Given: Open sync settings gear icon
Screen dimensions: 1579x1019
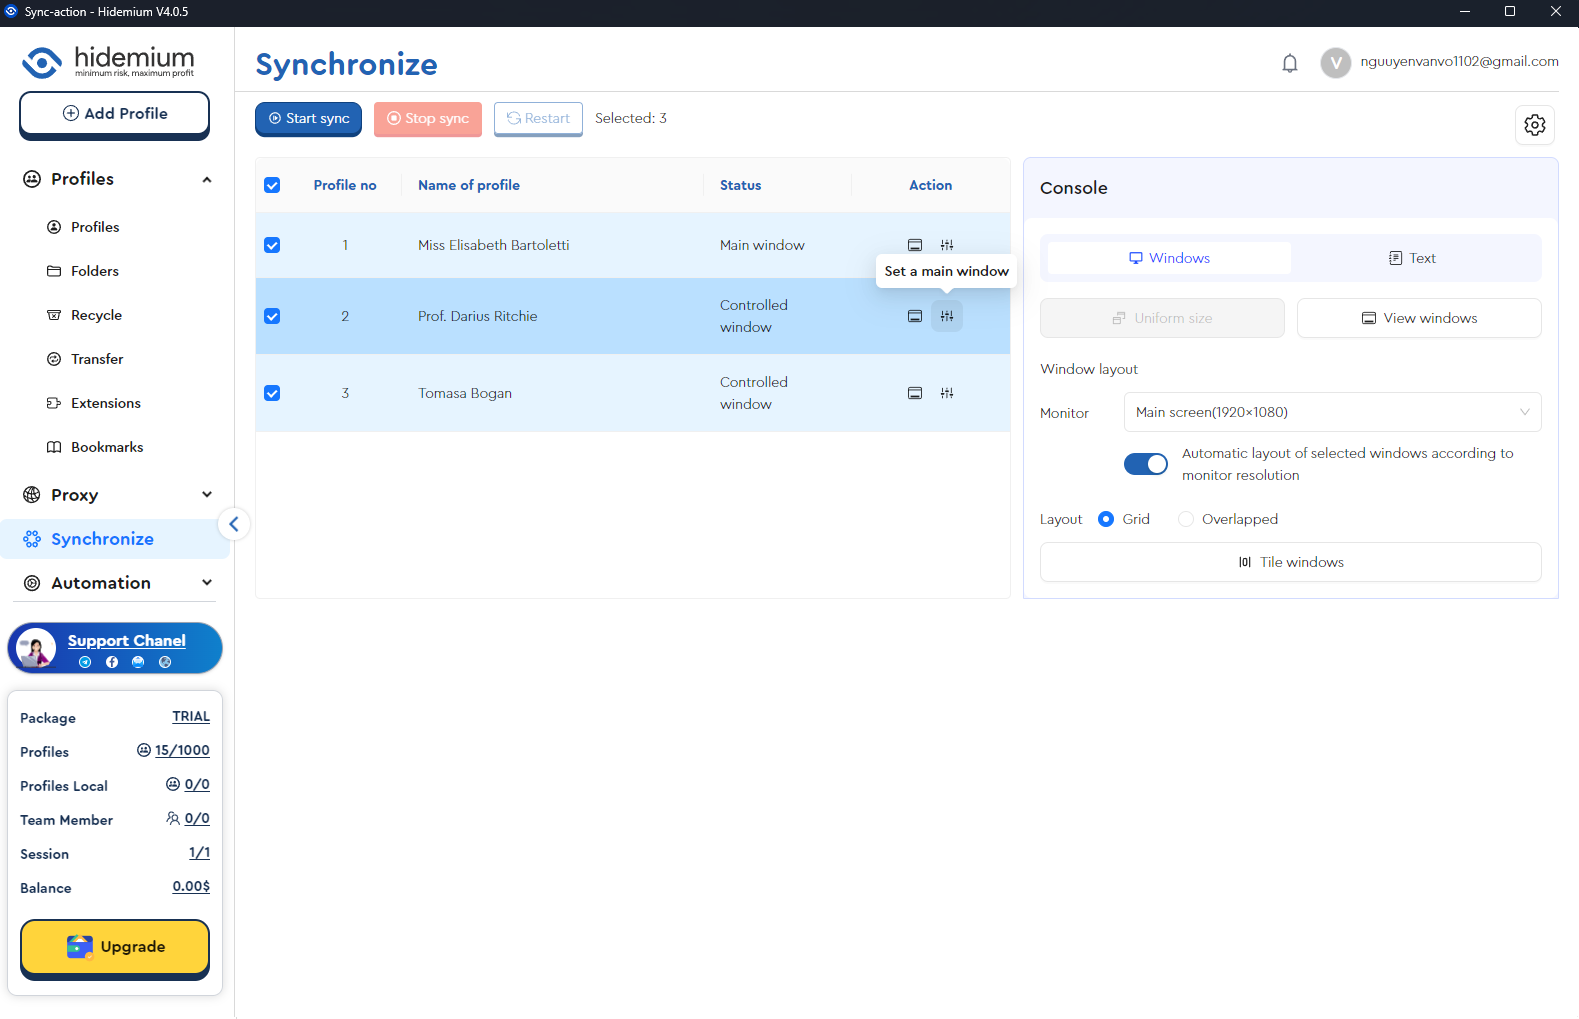Looking at the screenshot, I should pyautogui.click(x=1534, y=125).
